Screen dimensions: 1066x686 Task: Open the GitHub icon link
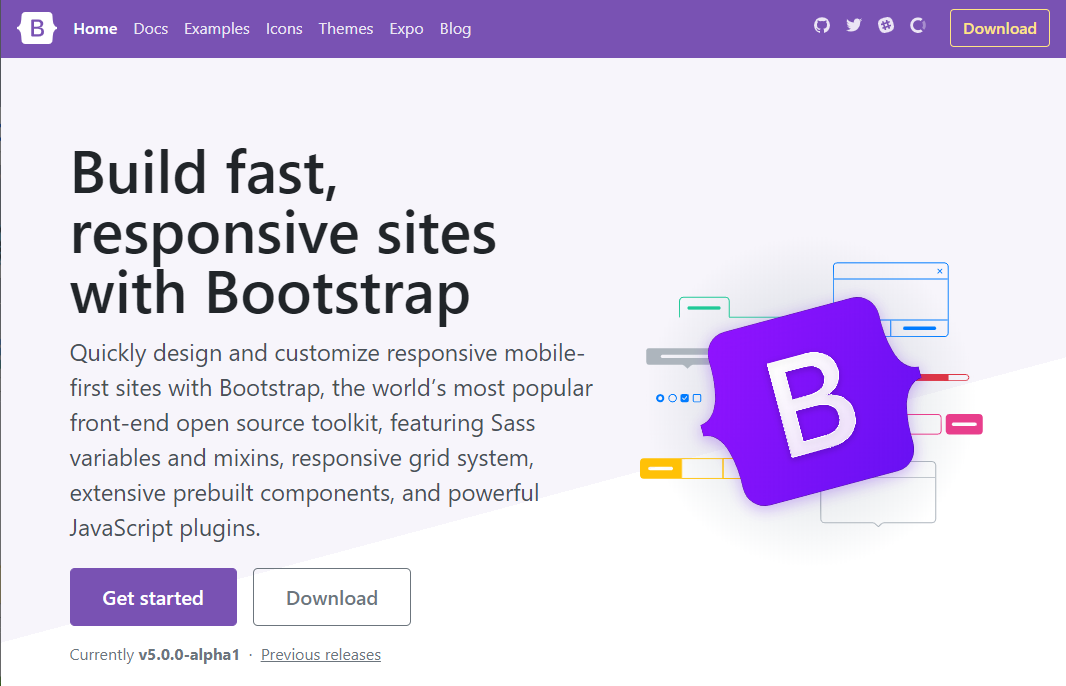tap(822, 26)
